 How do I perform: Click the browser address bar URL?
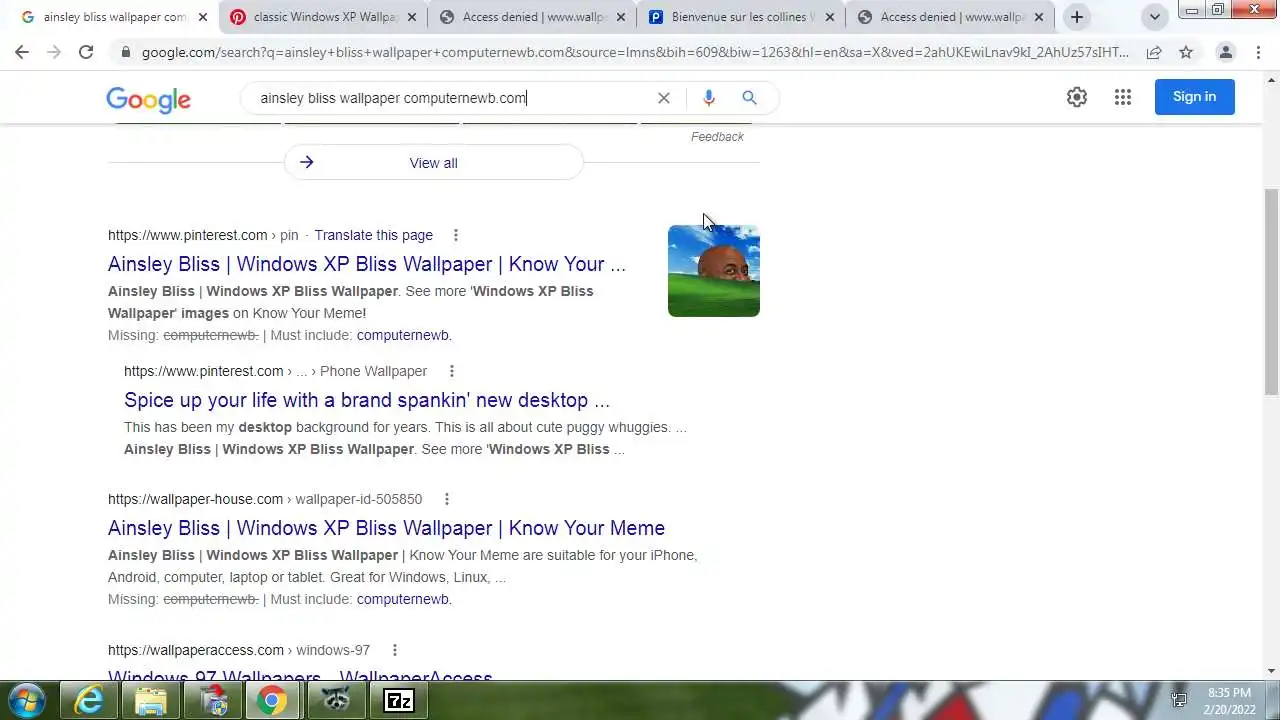pos(635,52)
